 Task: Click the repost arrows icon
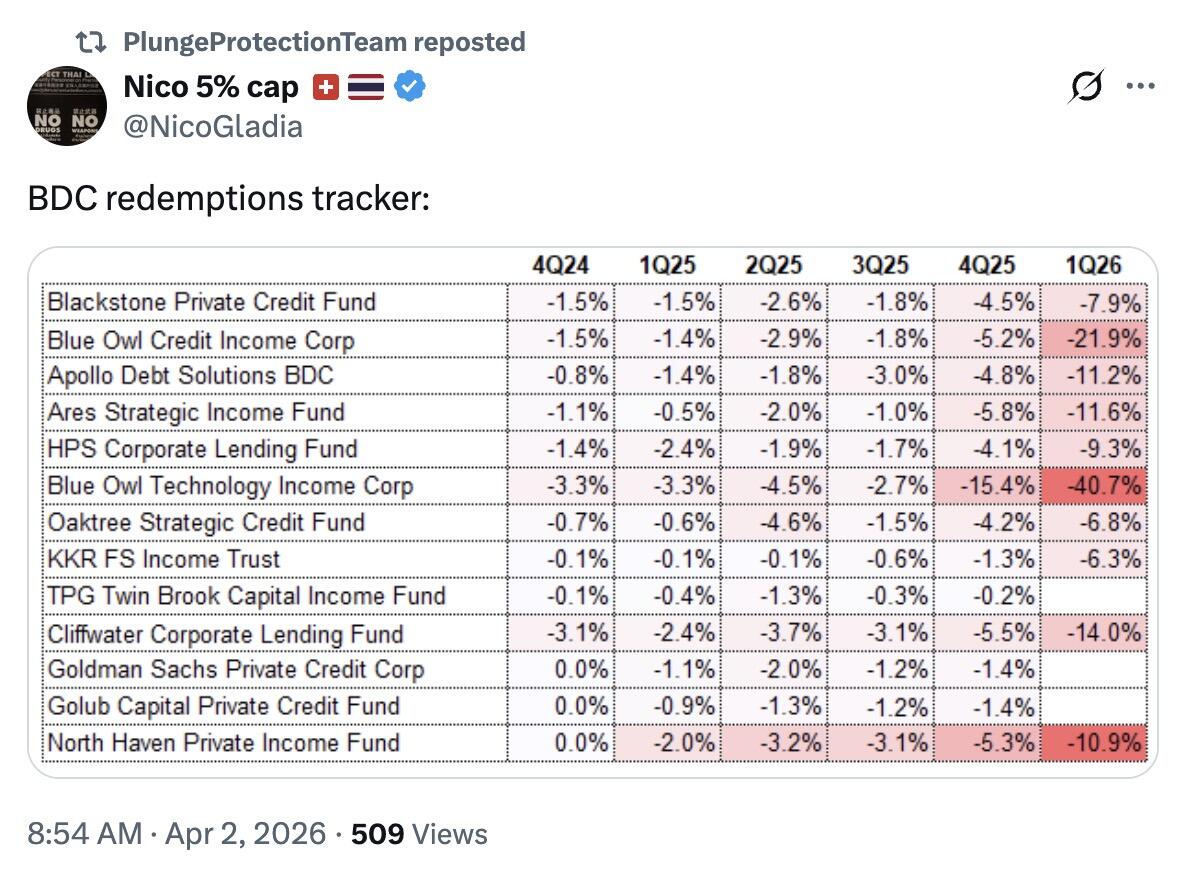click(x=92, y=42)
